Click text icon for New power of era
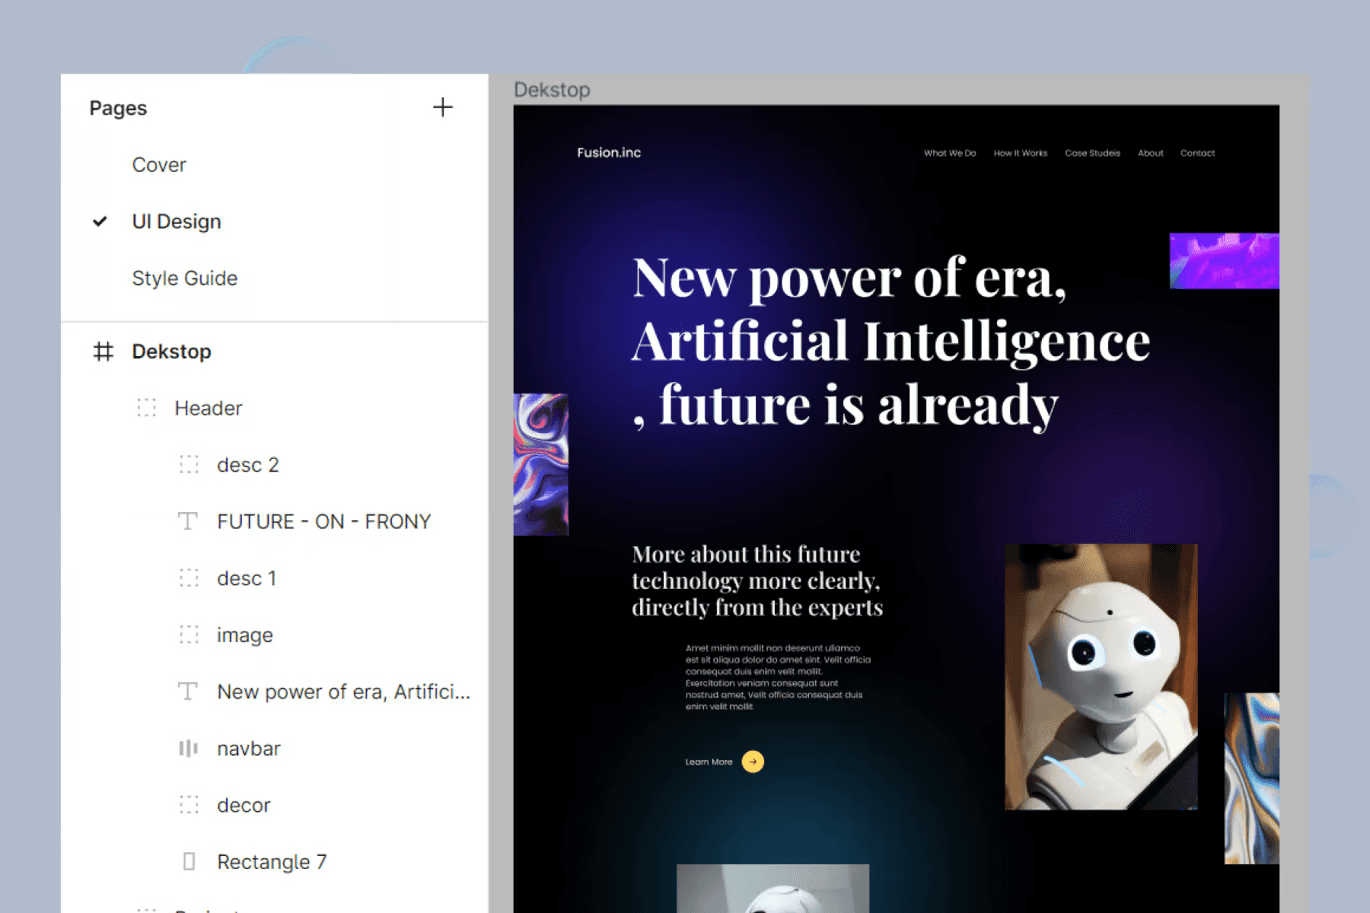The image size is (1370, 913). tap(188, 691)
